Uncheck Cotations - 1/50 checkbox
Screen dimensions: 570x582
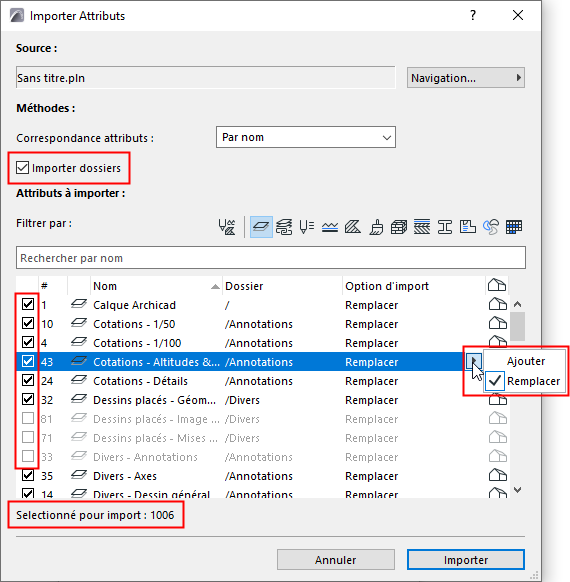[x=28, y=323]
